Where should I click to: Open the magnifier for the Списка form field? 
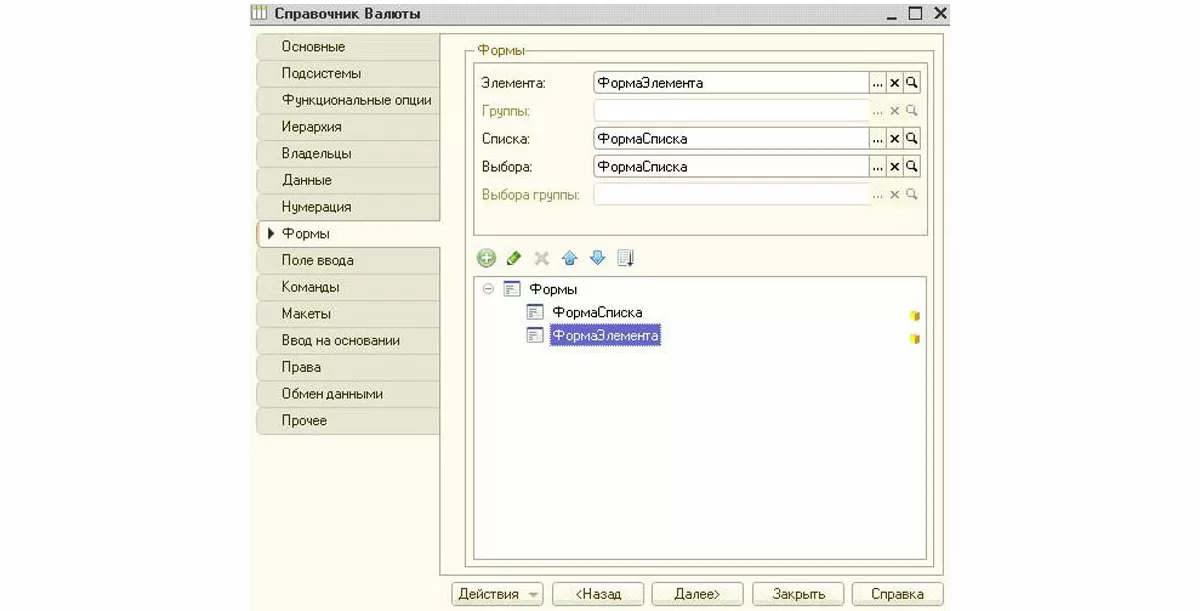tap(912, 139)
